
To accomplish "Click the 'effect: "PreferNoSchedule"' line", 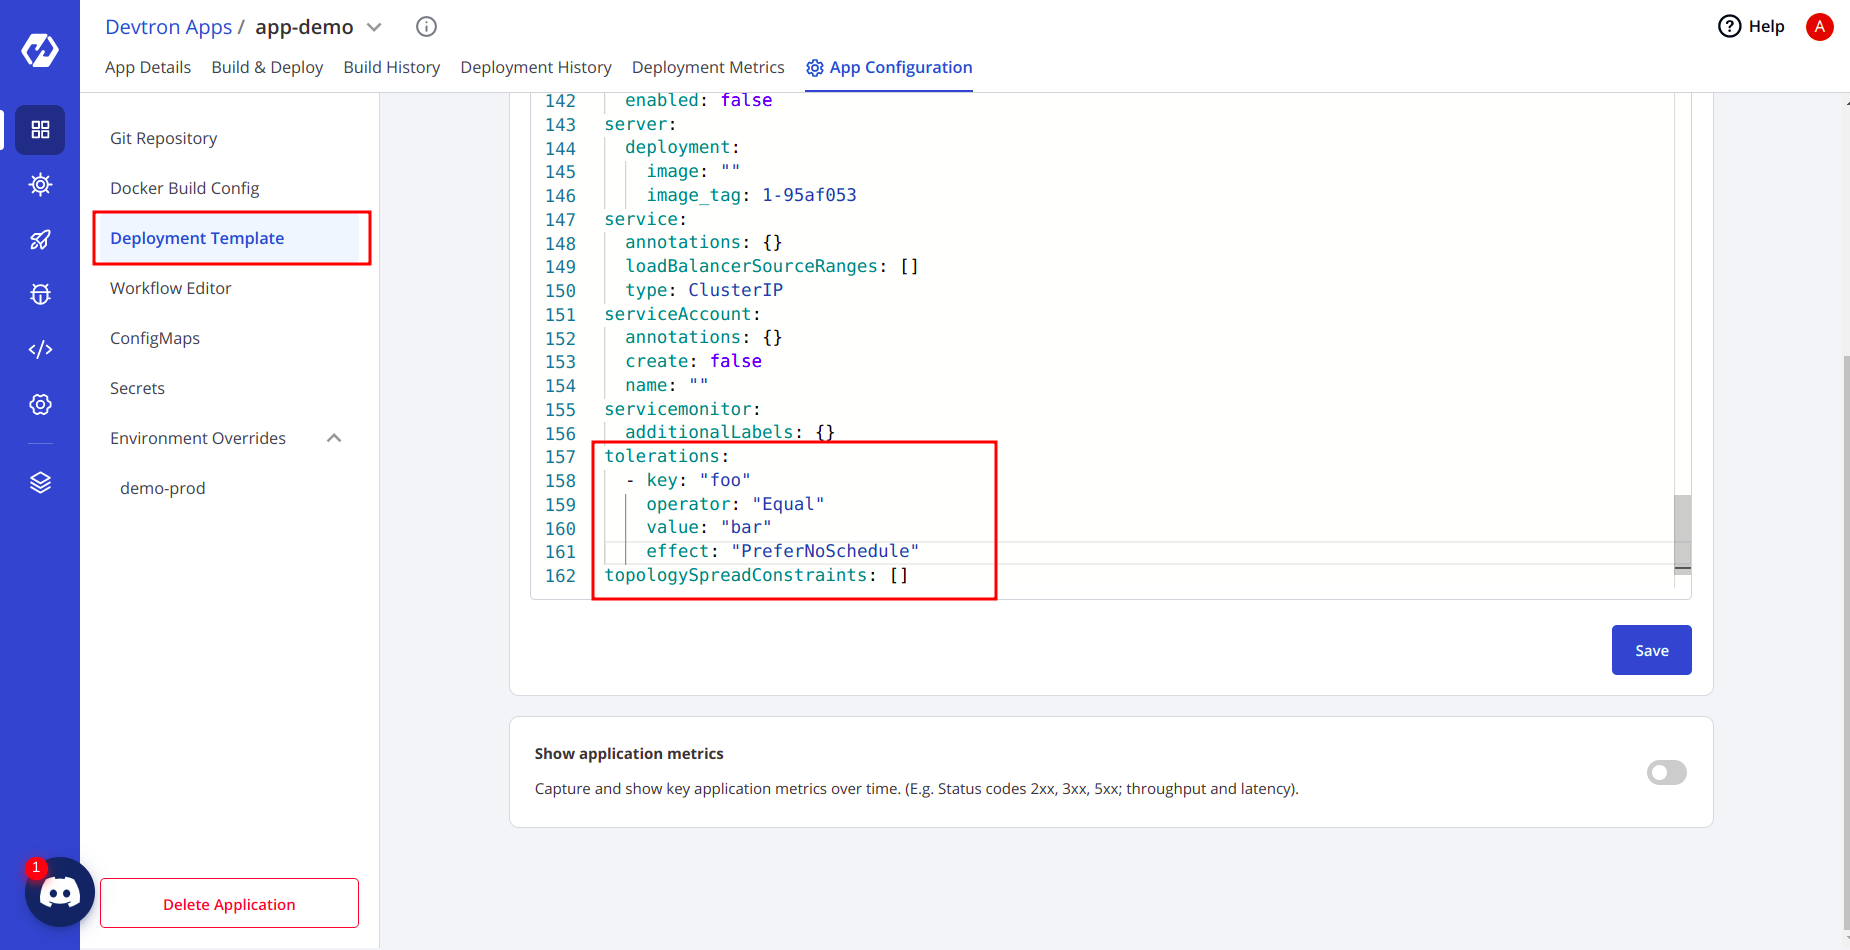I will (782, 551).
